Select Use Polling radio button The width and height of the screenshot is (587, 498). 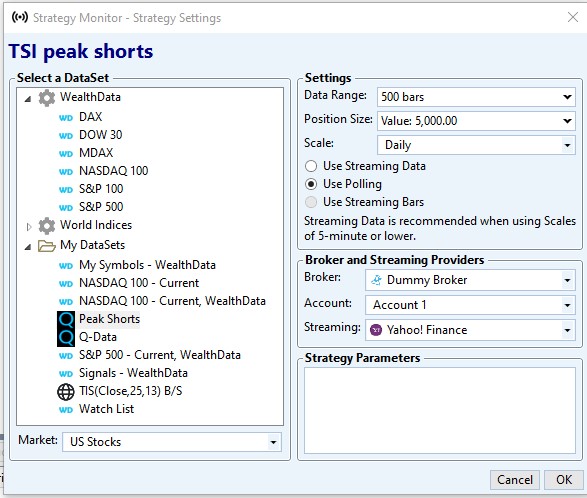point(311,184)
